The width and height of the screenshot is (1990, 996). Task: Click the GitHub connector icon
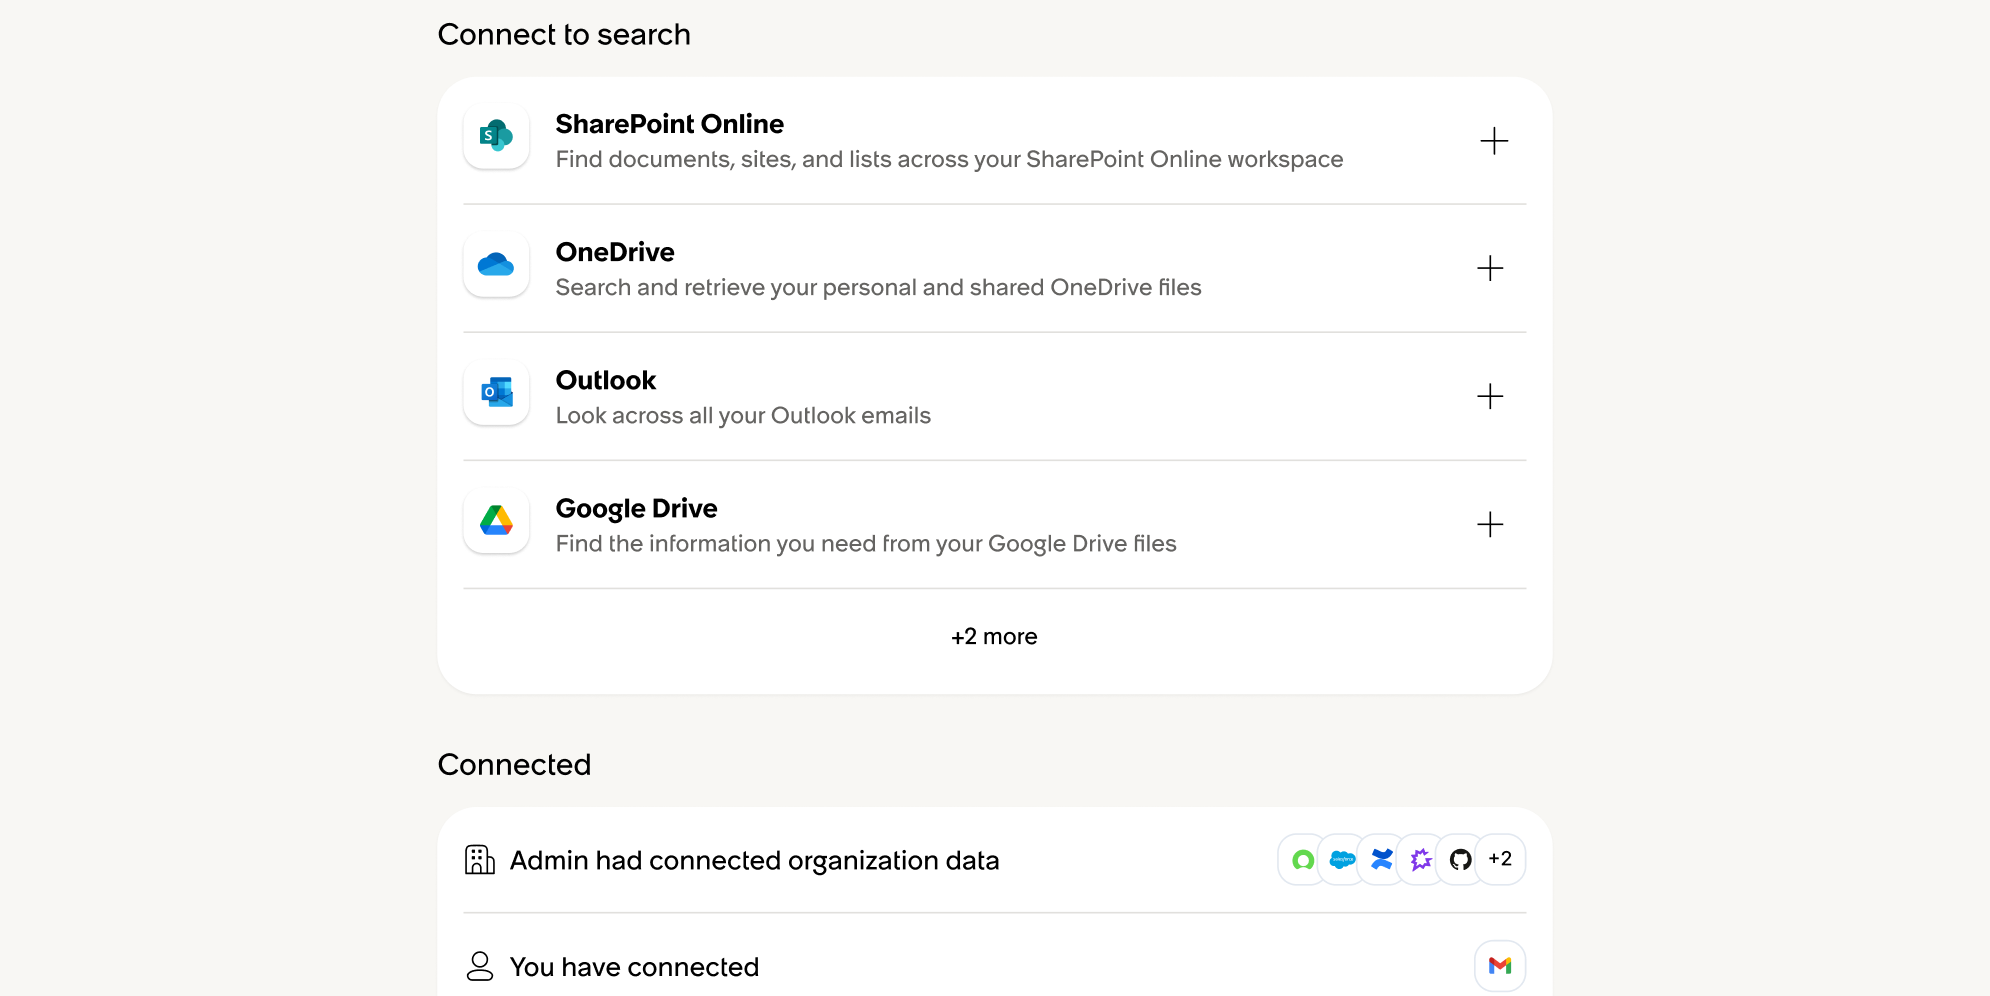click(1461, 860)
